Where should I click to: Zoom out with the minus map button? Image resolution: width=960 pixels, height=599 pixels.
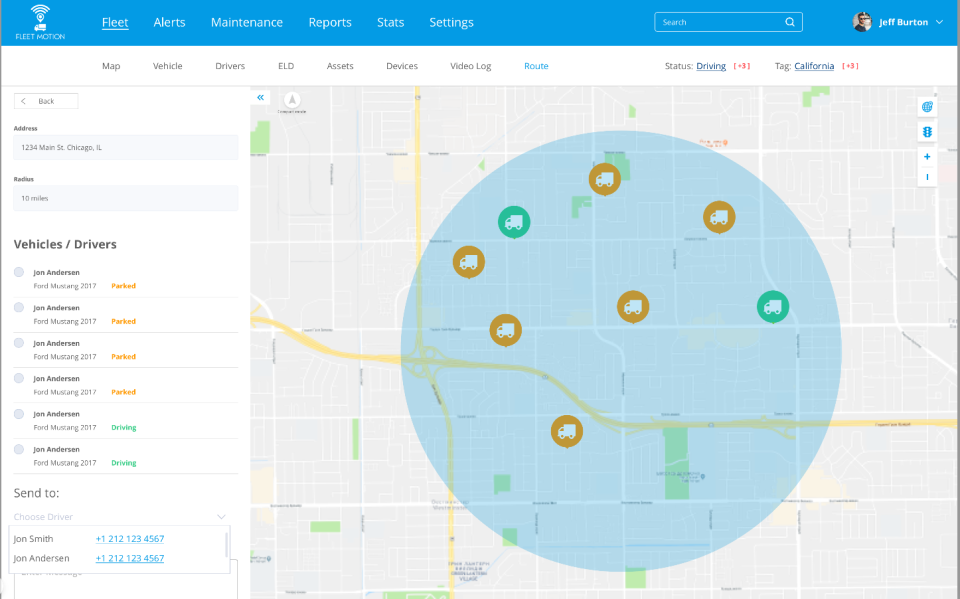tap(927, 177)
